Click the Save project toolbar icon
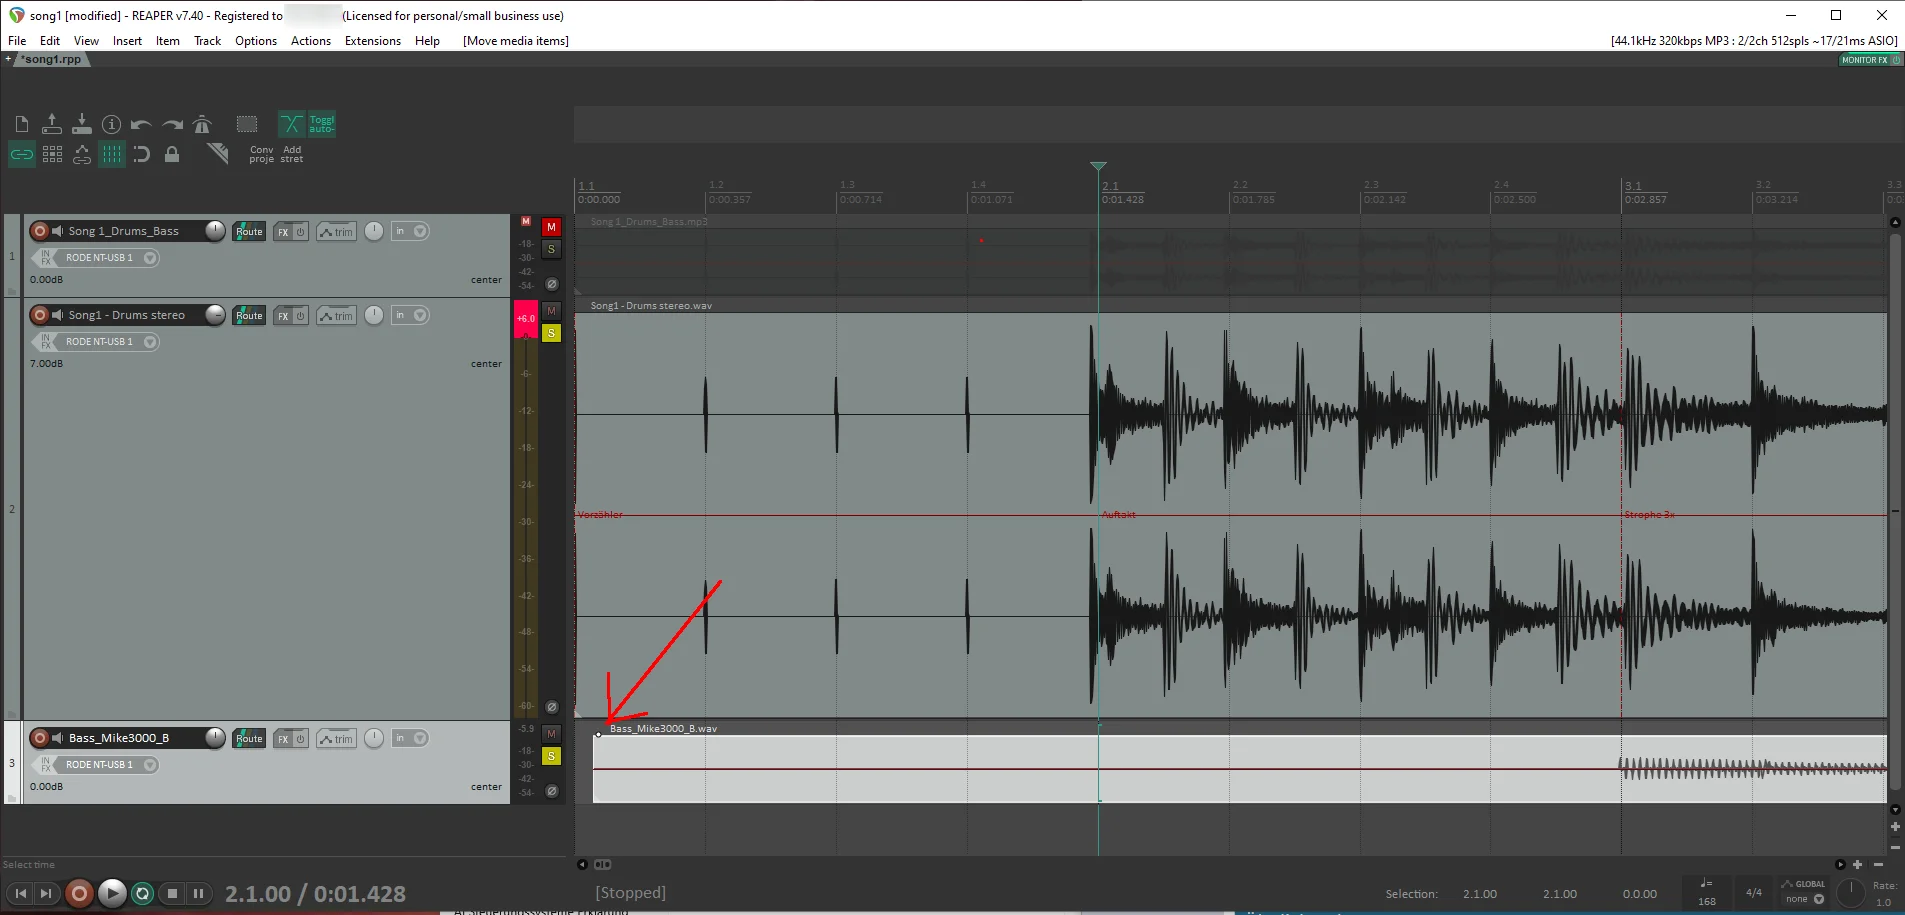Image resolution: width=1905 pixels, height=915 pixels. pyautogui.click(x=81, y=124)
